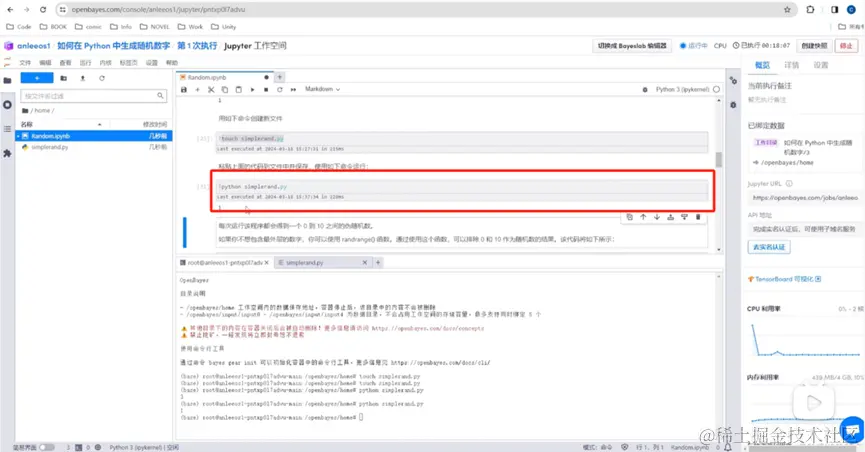
Task: Refresh the file browser list
Action: 102,78
